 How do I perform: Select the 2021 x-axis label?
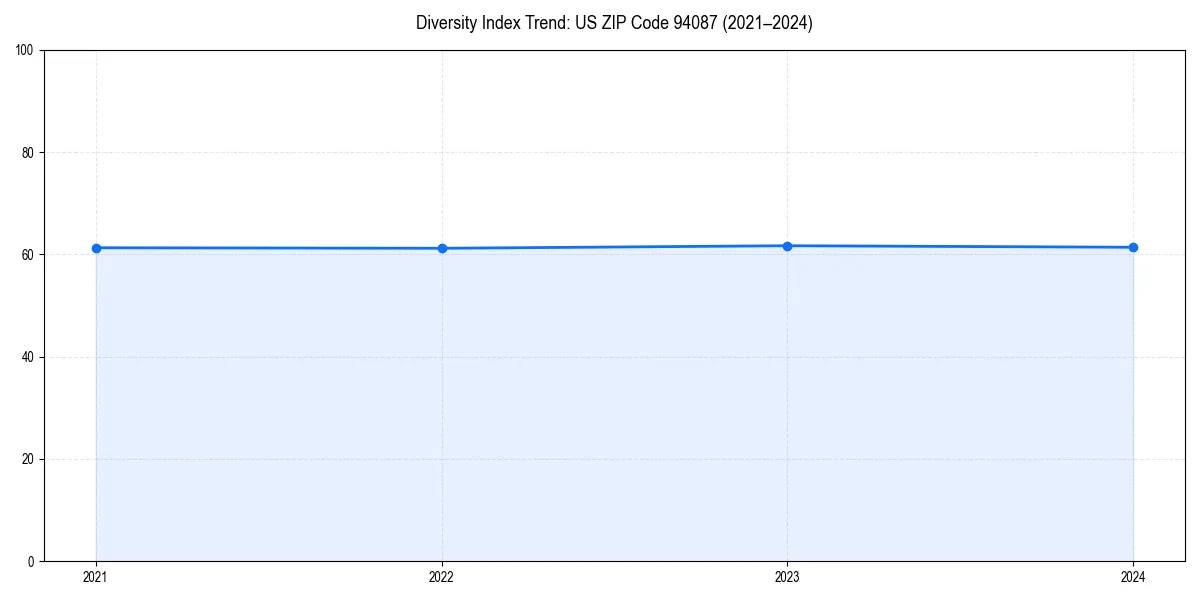(x=96, y=576)
